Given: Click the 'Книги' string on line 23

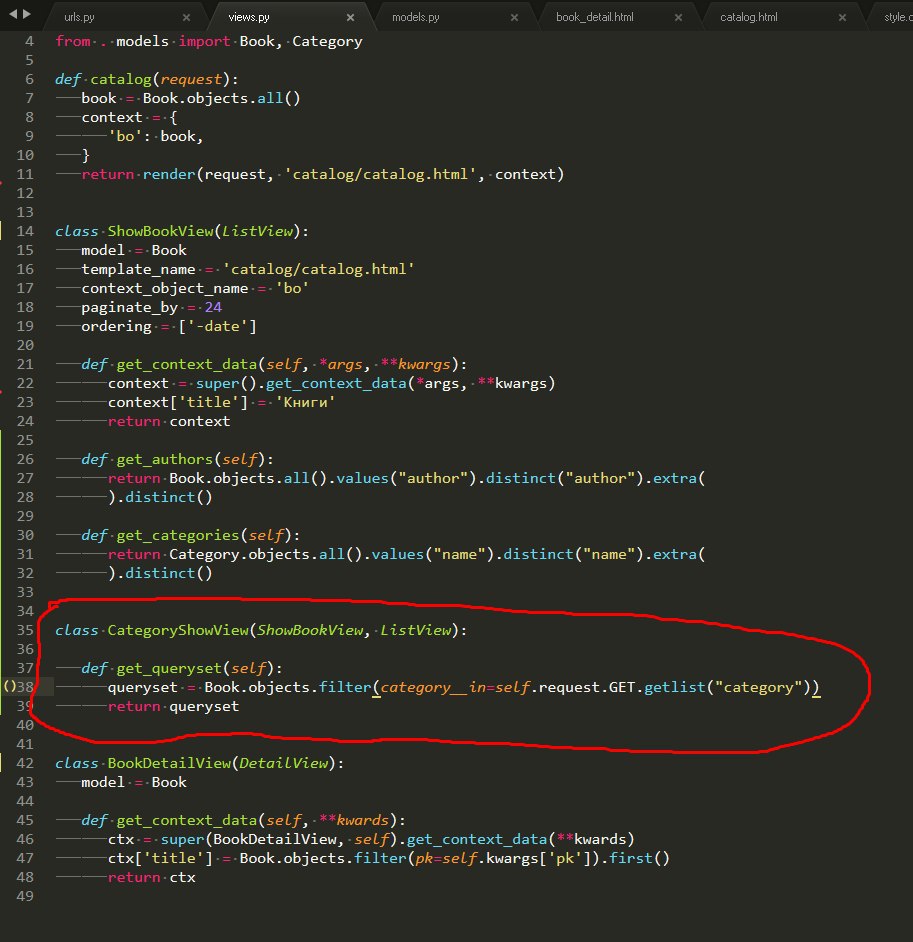Looking at the screenshot, I should click(305, 403).
